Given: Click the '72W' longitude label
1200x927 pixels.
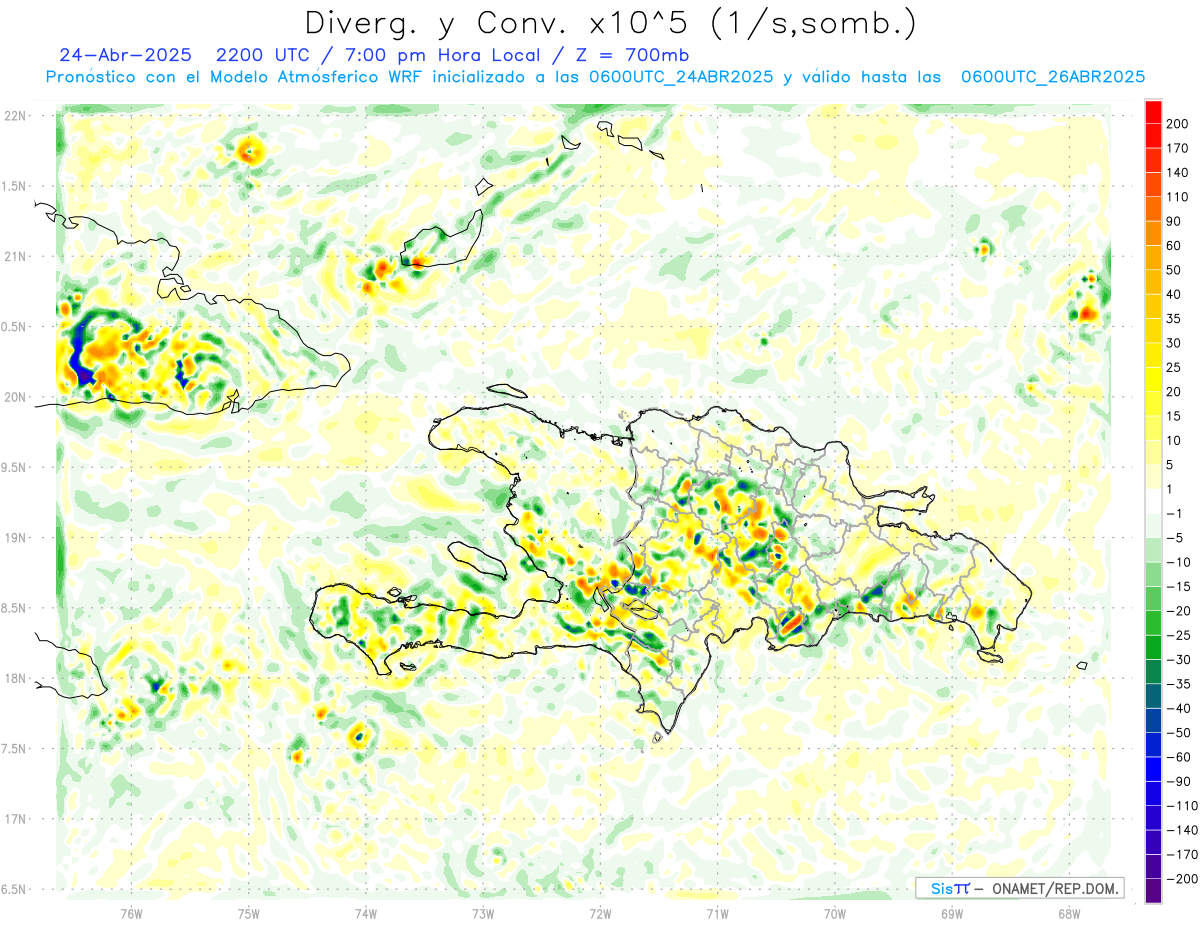Looking at the screenshot, I should coord(600,913).
